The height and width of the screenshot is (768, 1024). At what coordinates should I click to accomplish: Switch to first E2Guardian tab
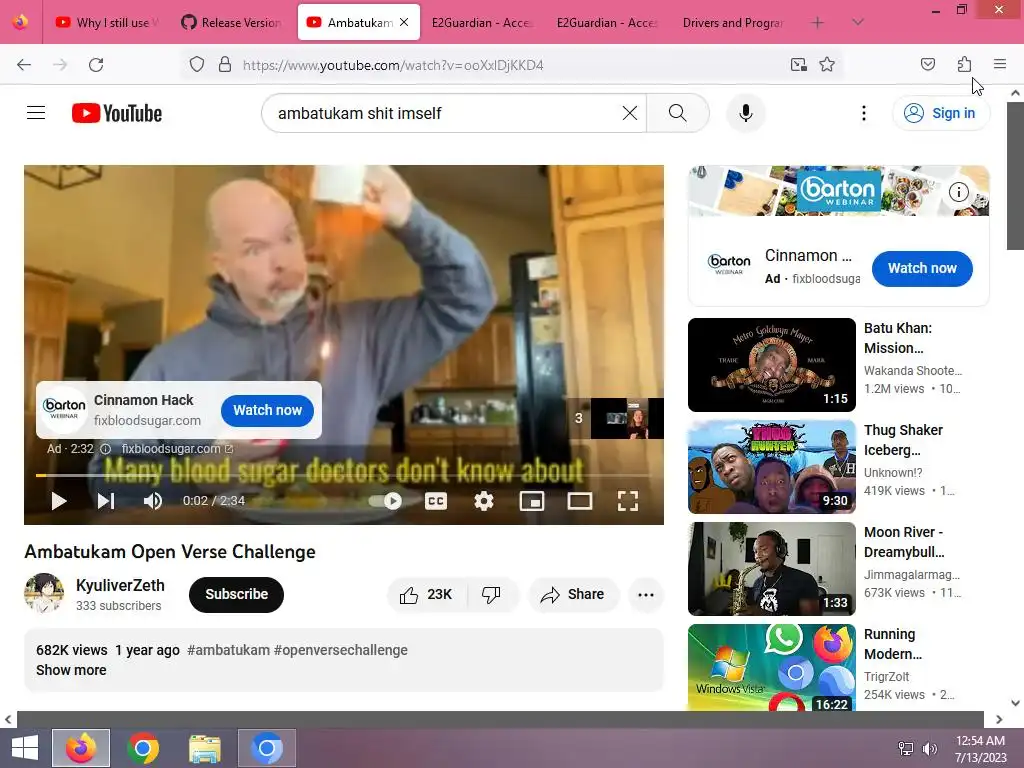[x=481, y=22]
